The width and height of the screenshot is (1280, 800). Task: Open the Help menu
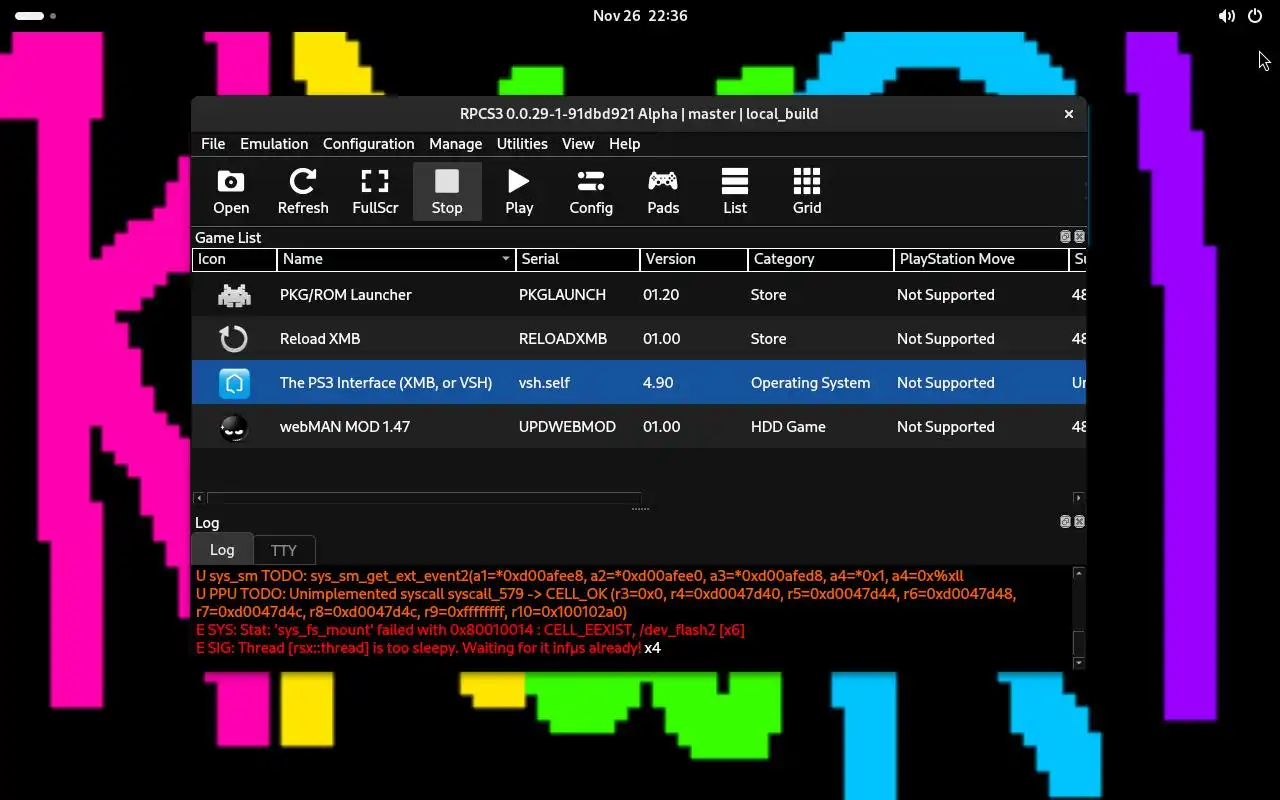click(624, 144)
